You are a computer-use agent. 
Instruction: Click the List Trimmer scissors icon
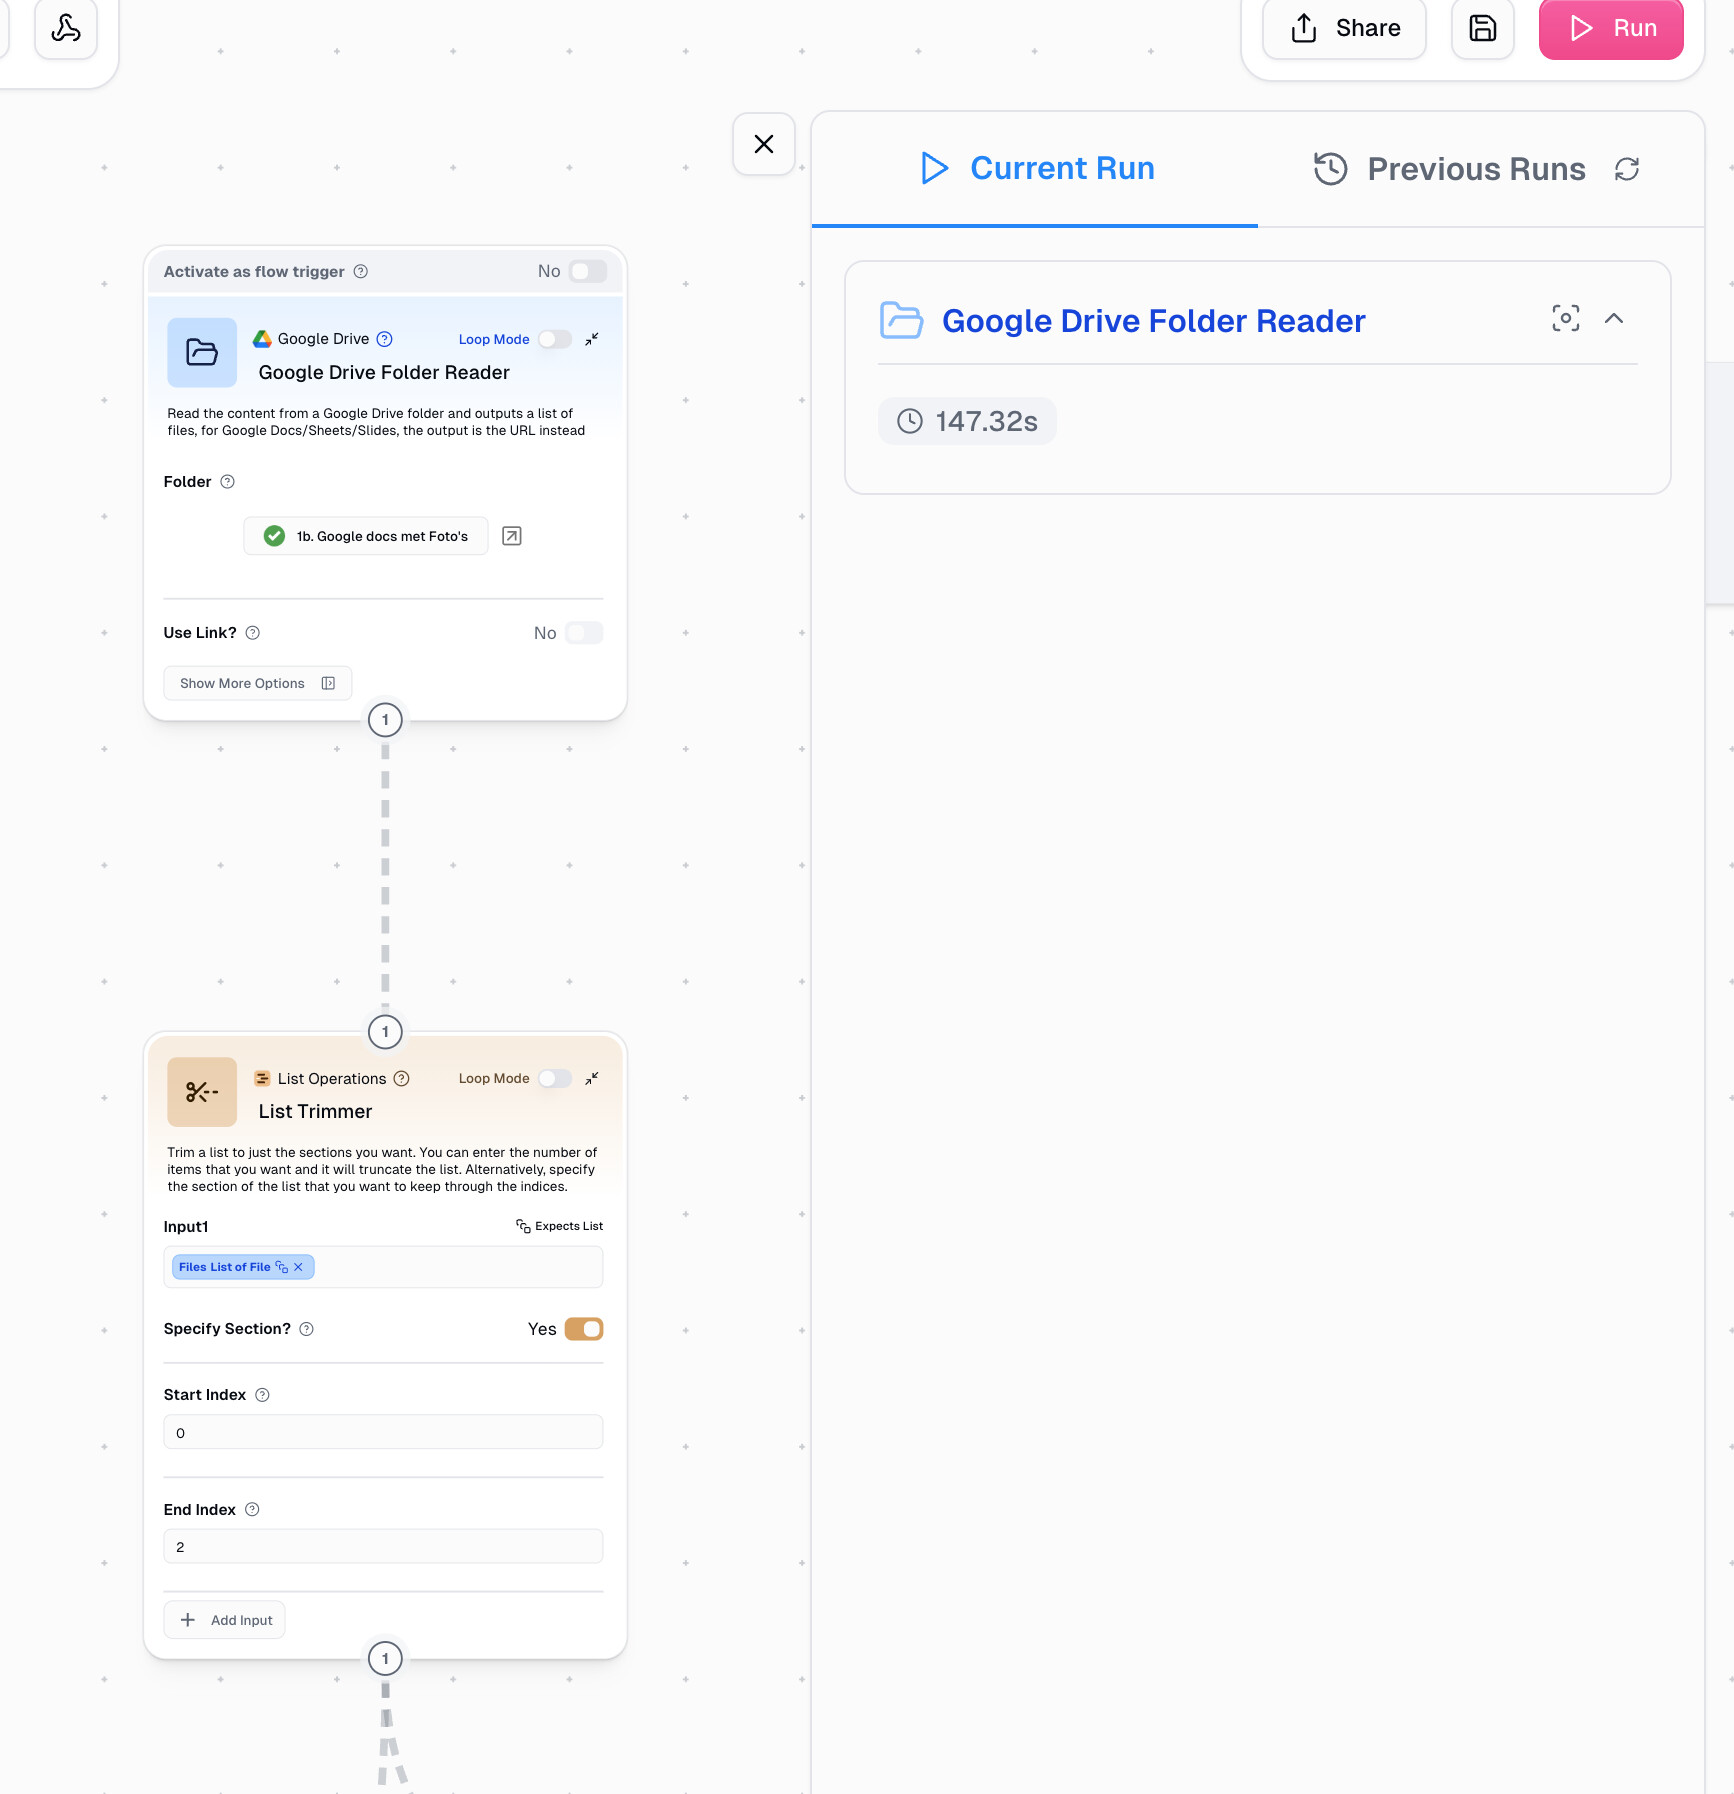click(x=202, y=1092)
